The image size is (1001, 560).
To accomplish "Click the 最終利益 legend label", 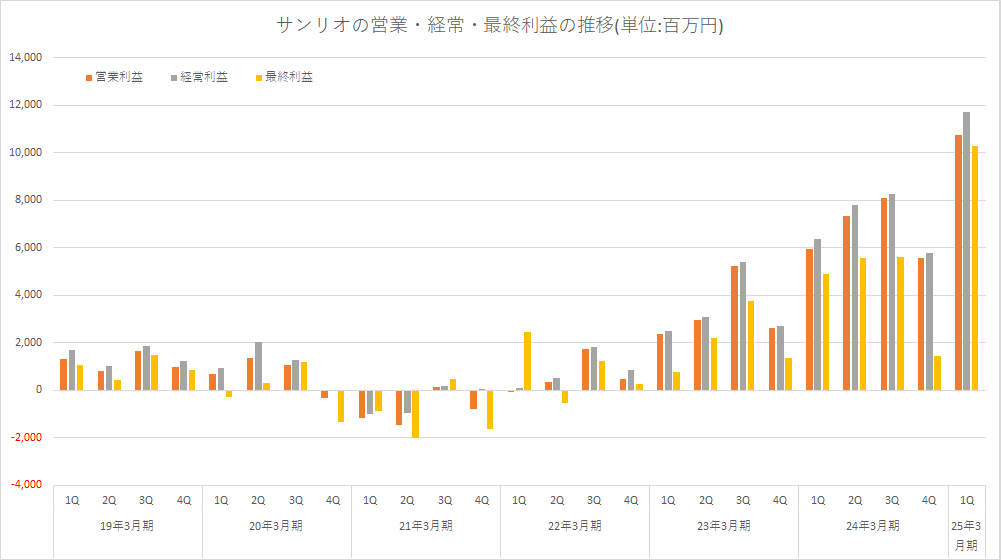I will tap(289, 77).
